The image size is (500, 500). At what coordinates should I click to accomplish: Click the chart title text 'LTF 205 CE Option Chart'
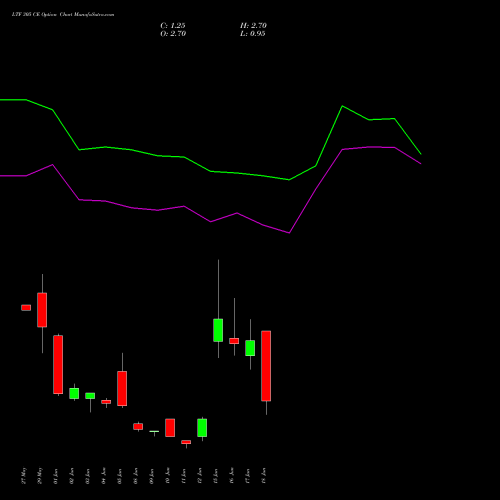coord(42,15)
